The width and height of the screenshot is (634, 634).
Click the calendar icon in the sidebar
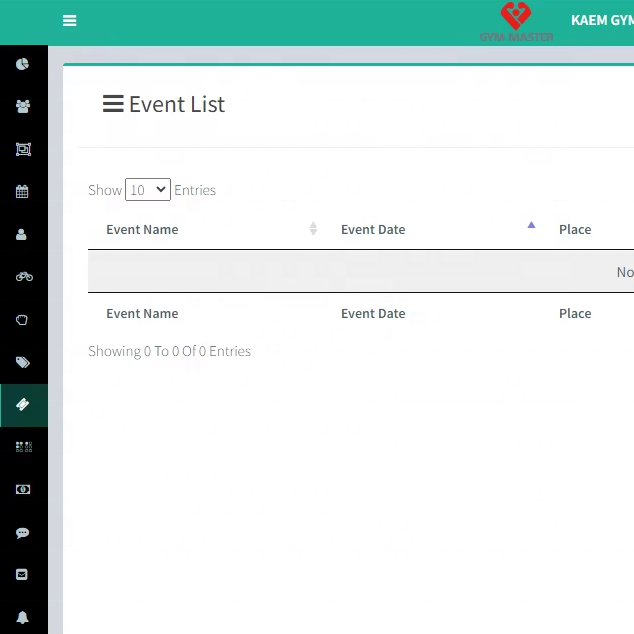[22, 192]
